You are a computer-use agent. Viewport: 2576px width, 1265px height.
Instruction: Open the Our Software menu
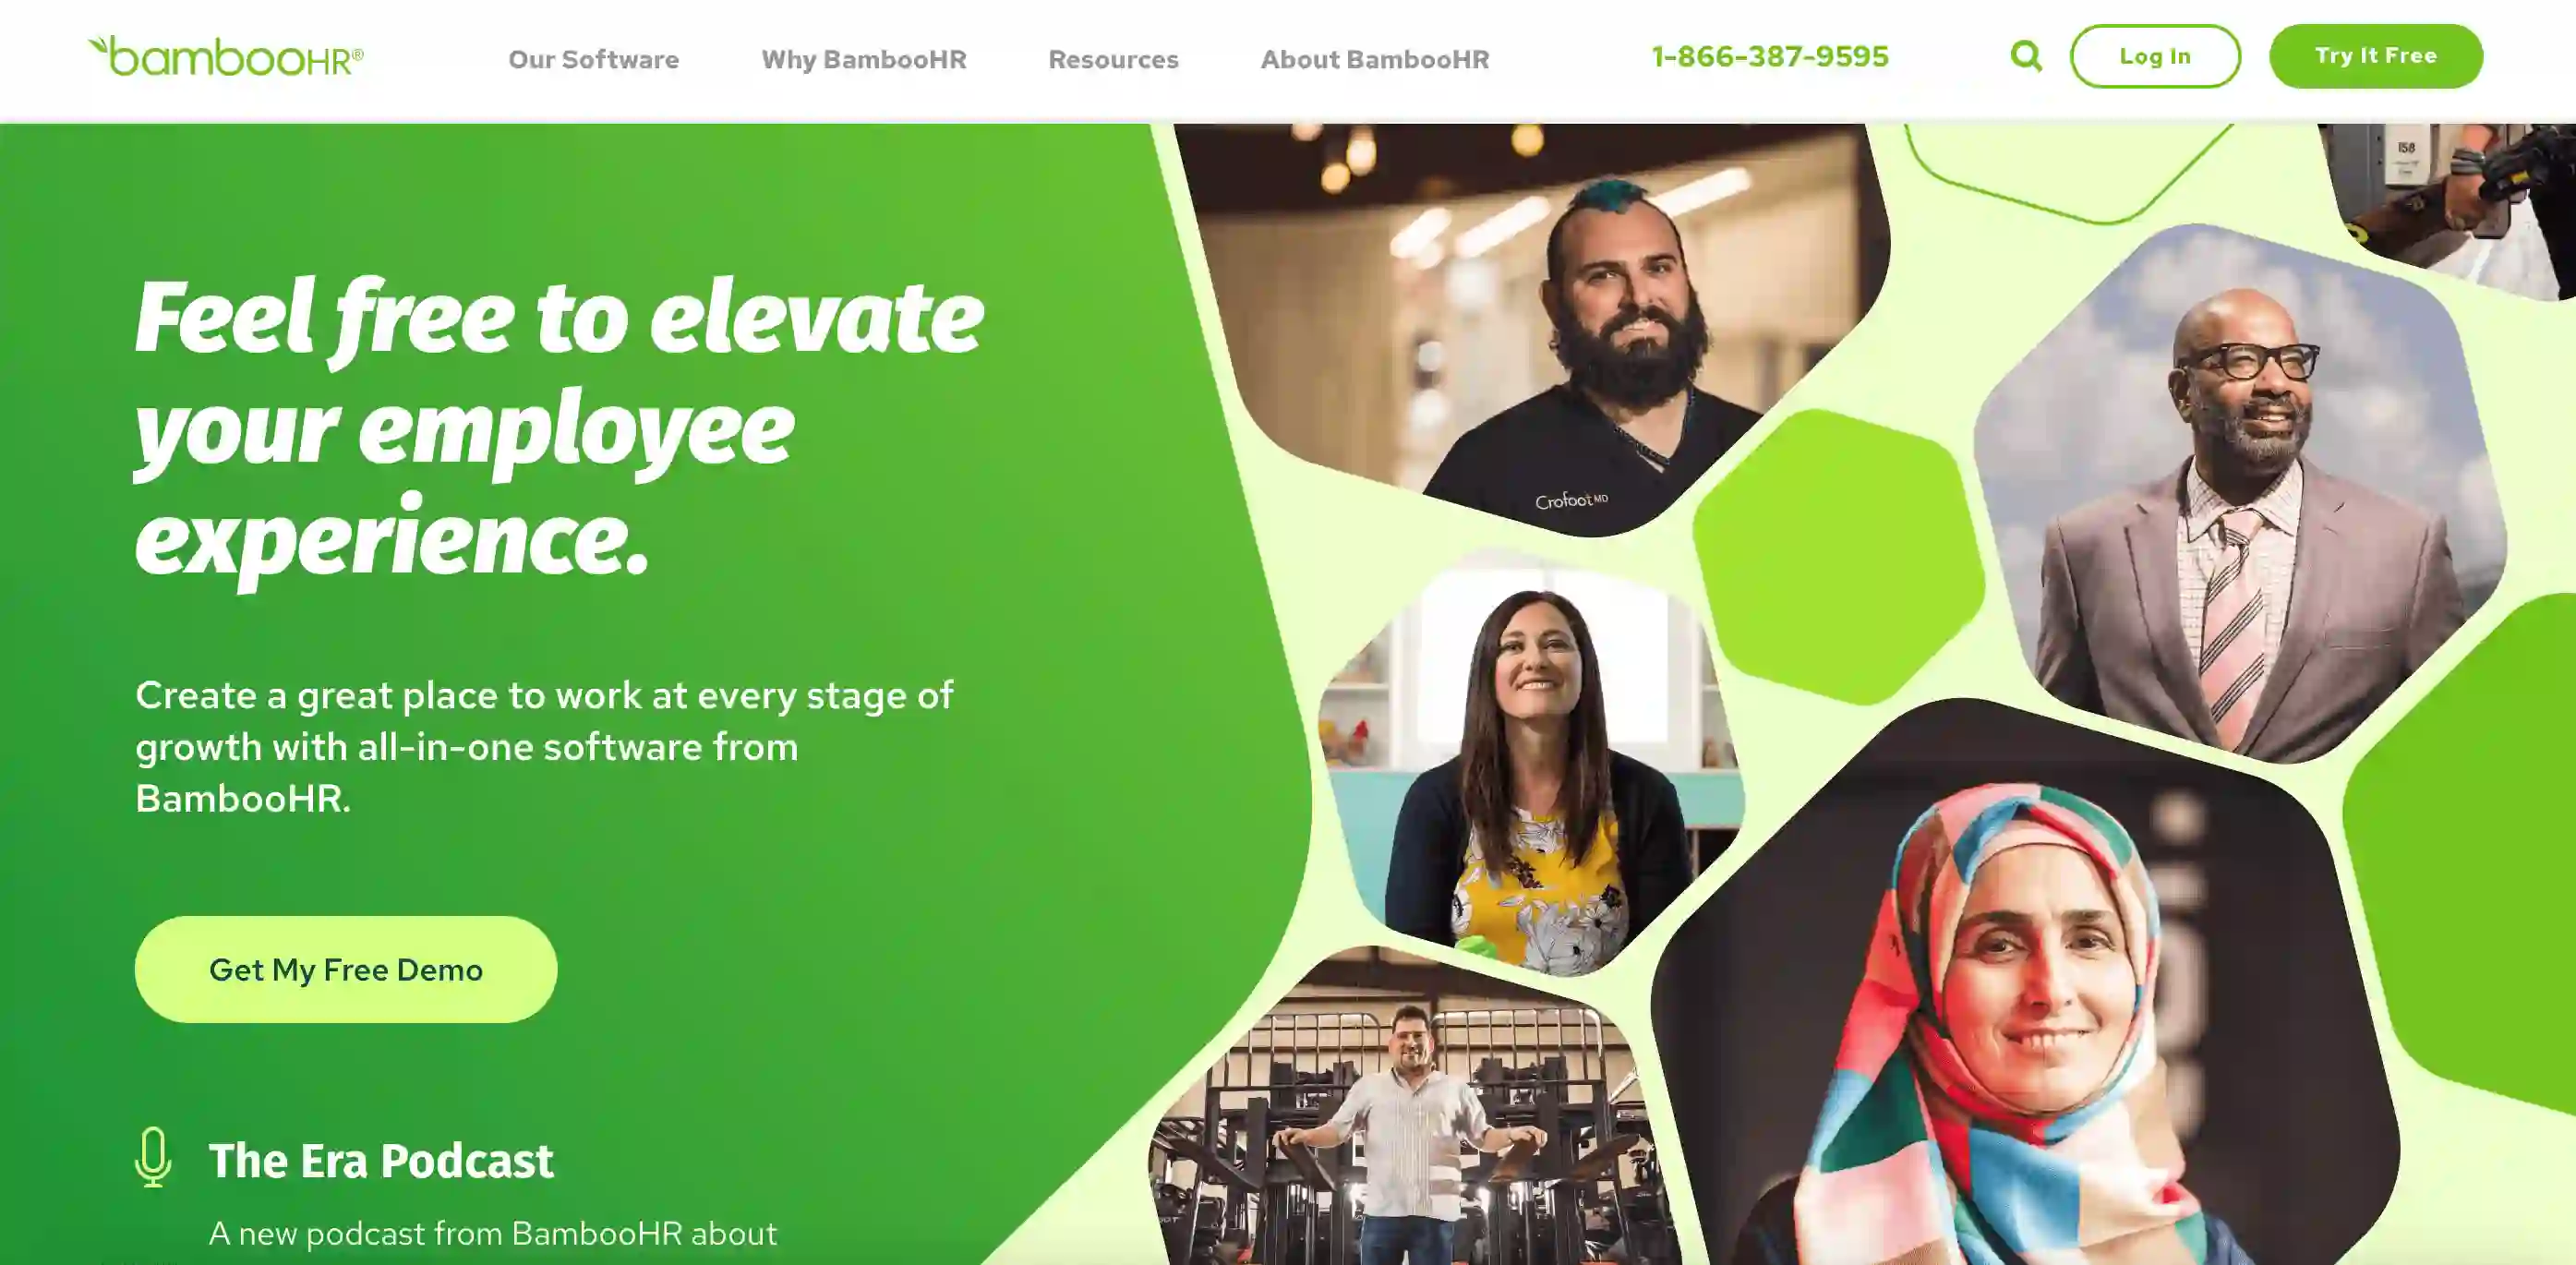(593, 59)
